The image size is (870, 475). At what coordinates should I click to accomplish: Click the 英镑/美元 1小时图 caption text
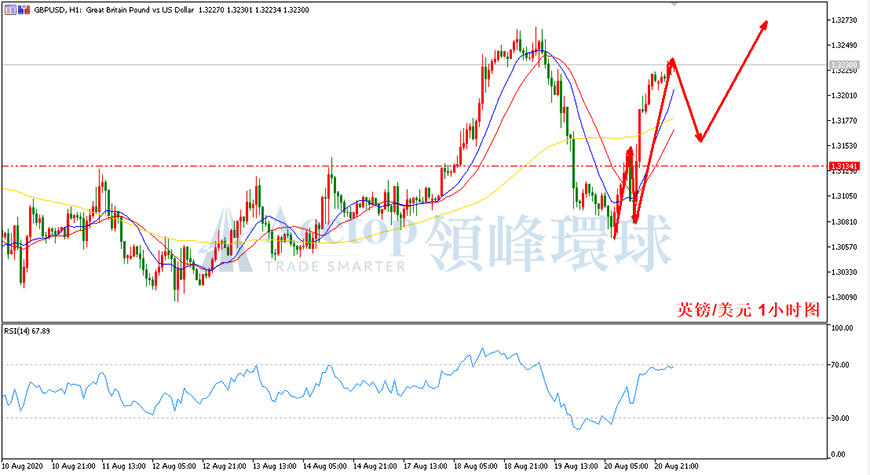point(748,309)
